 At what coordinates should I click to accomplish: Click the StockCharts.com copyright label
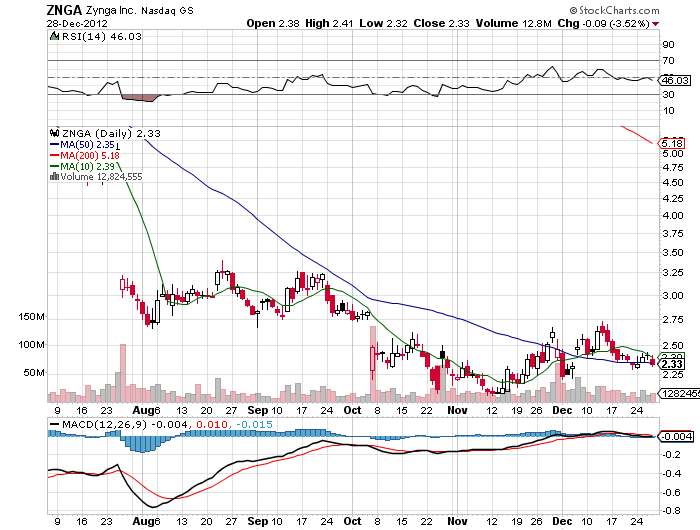pyautogui.click(x=614, y=10)
